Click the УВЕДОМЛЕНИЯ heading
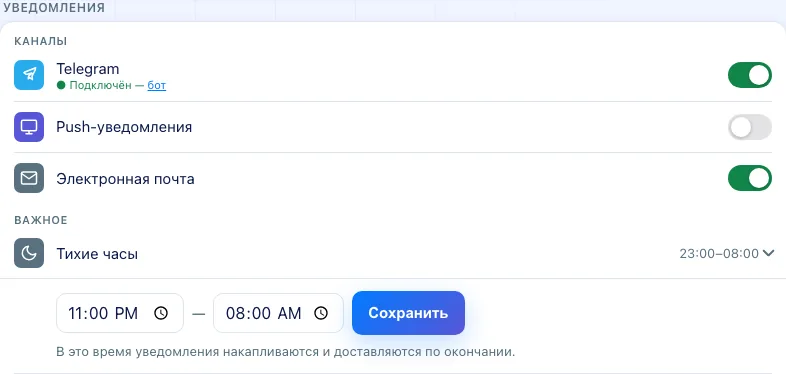786x374 pixels. click(54, 8)
